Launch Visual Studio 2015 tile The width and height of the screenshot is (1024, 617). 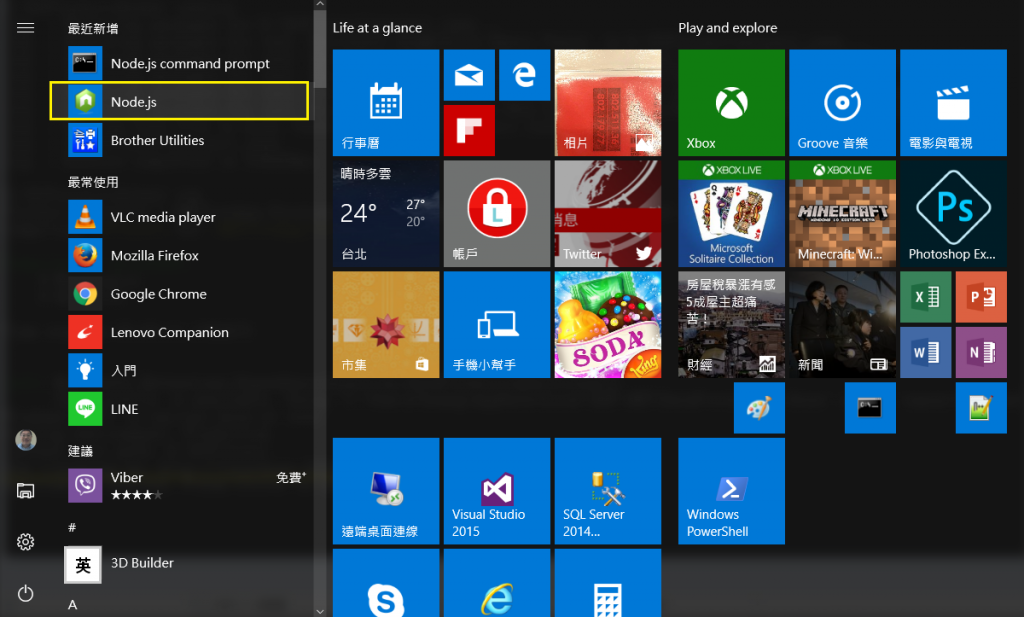coord(497,491)
